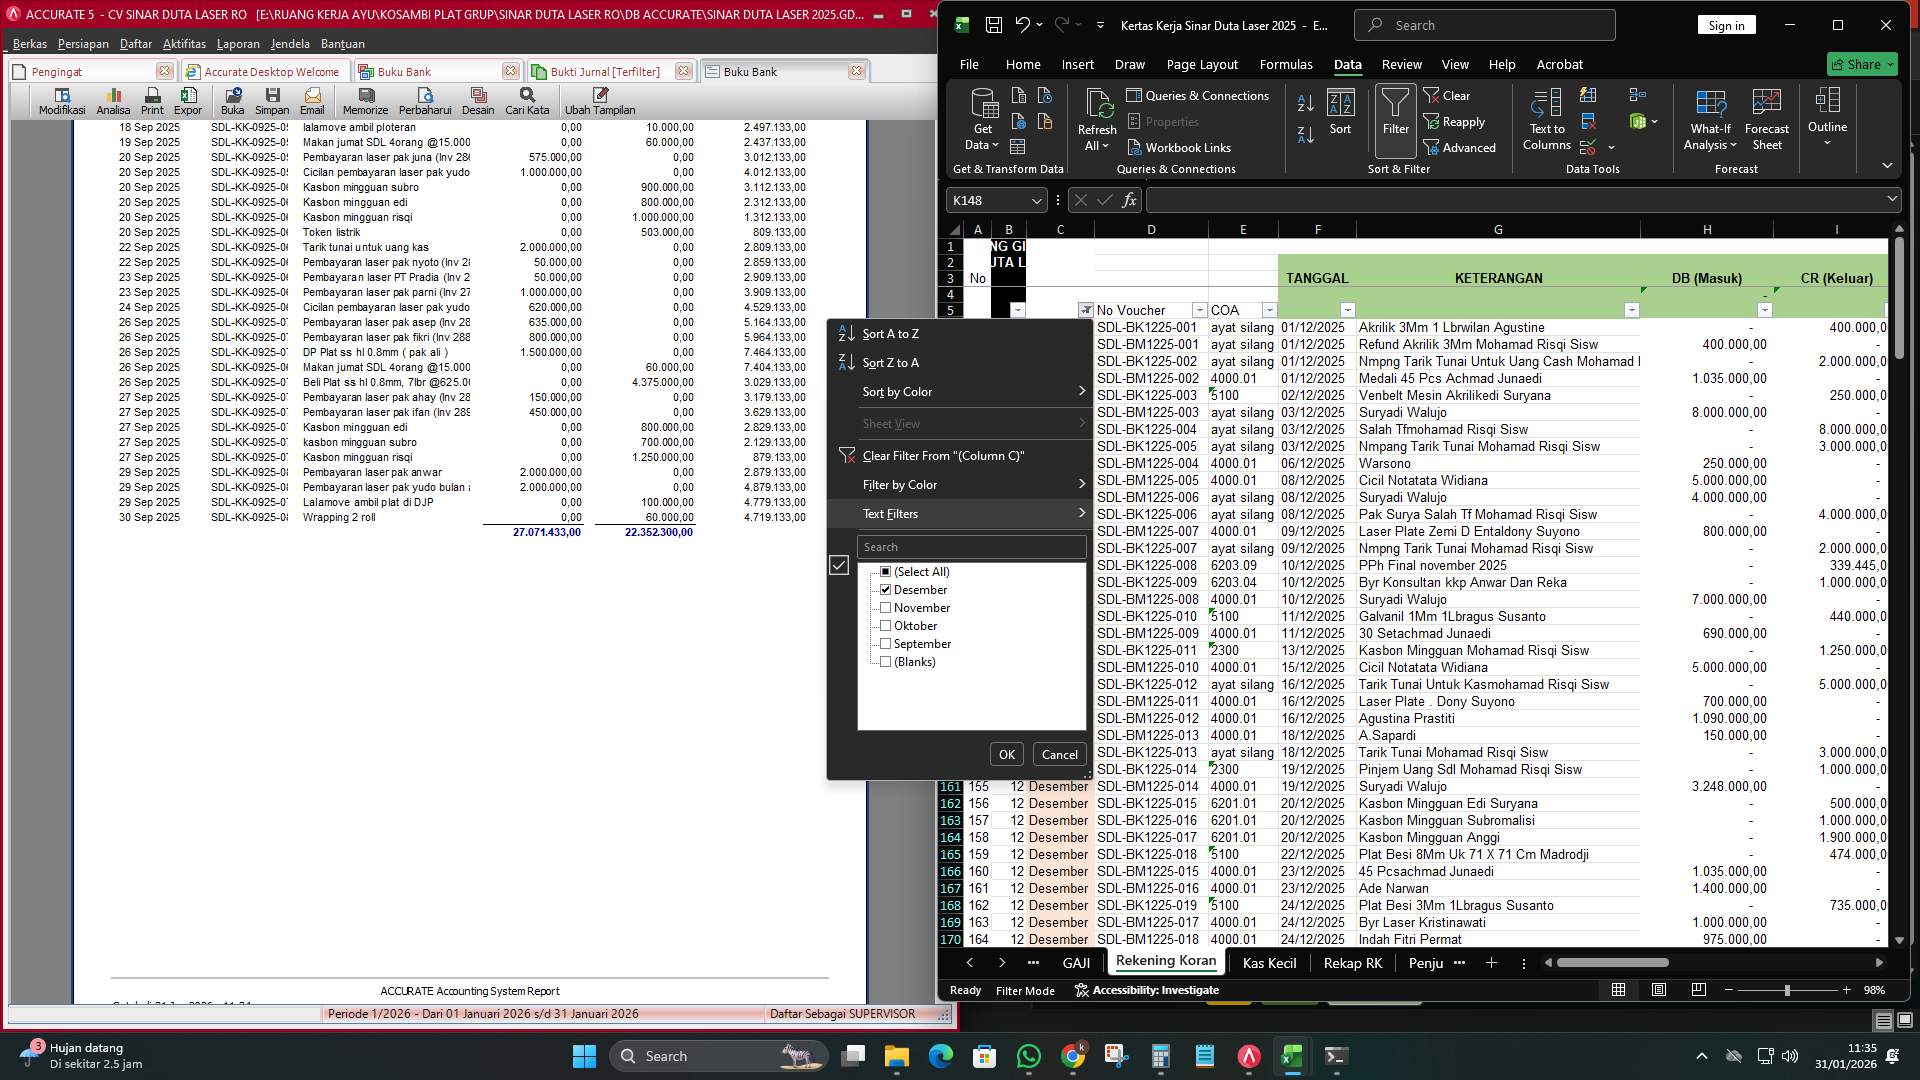Check the November filter checkbox

click(x=886, y=607)
